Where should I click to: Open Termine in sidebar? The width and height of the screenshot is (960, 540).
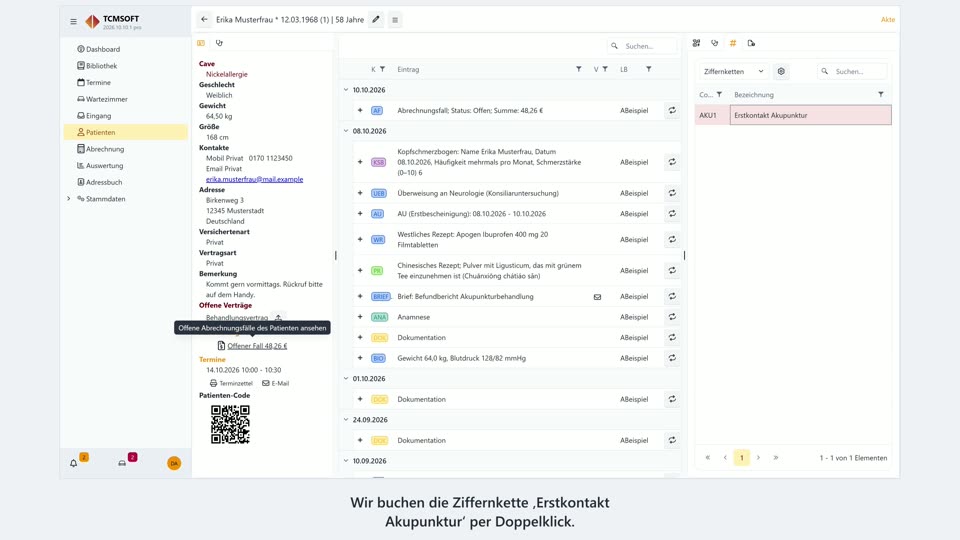(x=126, y=82)
